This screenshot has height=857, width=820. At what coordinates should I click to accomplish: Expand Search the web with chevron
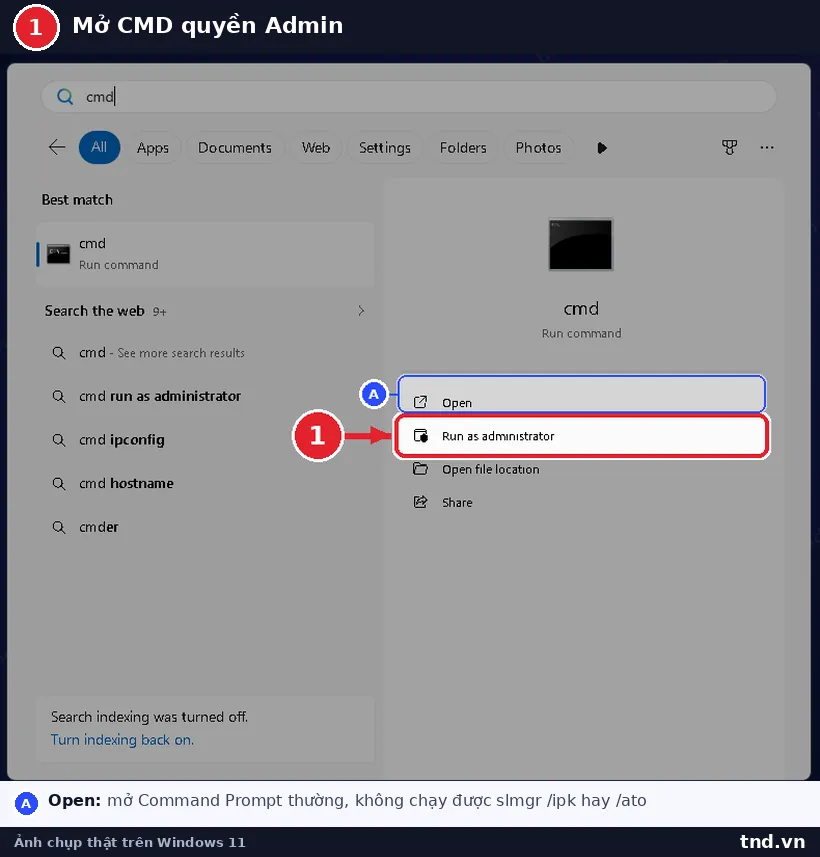point(361,310)
